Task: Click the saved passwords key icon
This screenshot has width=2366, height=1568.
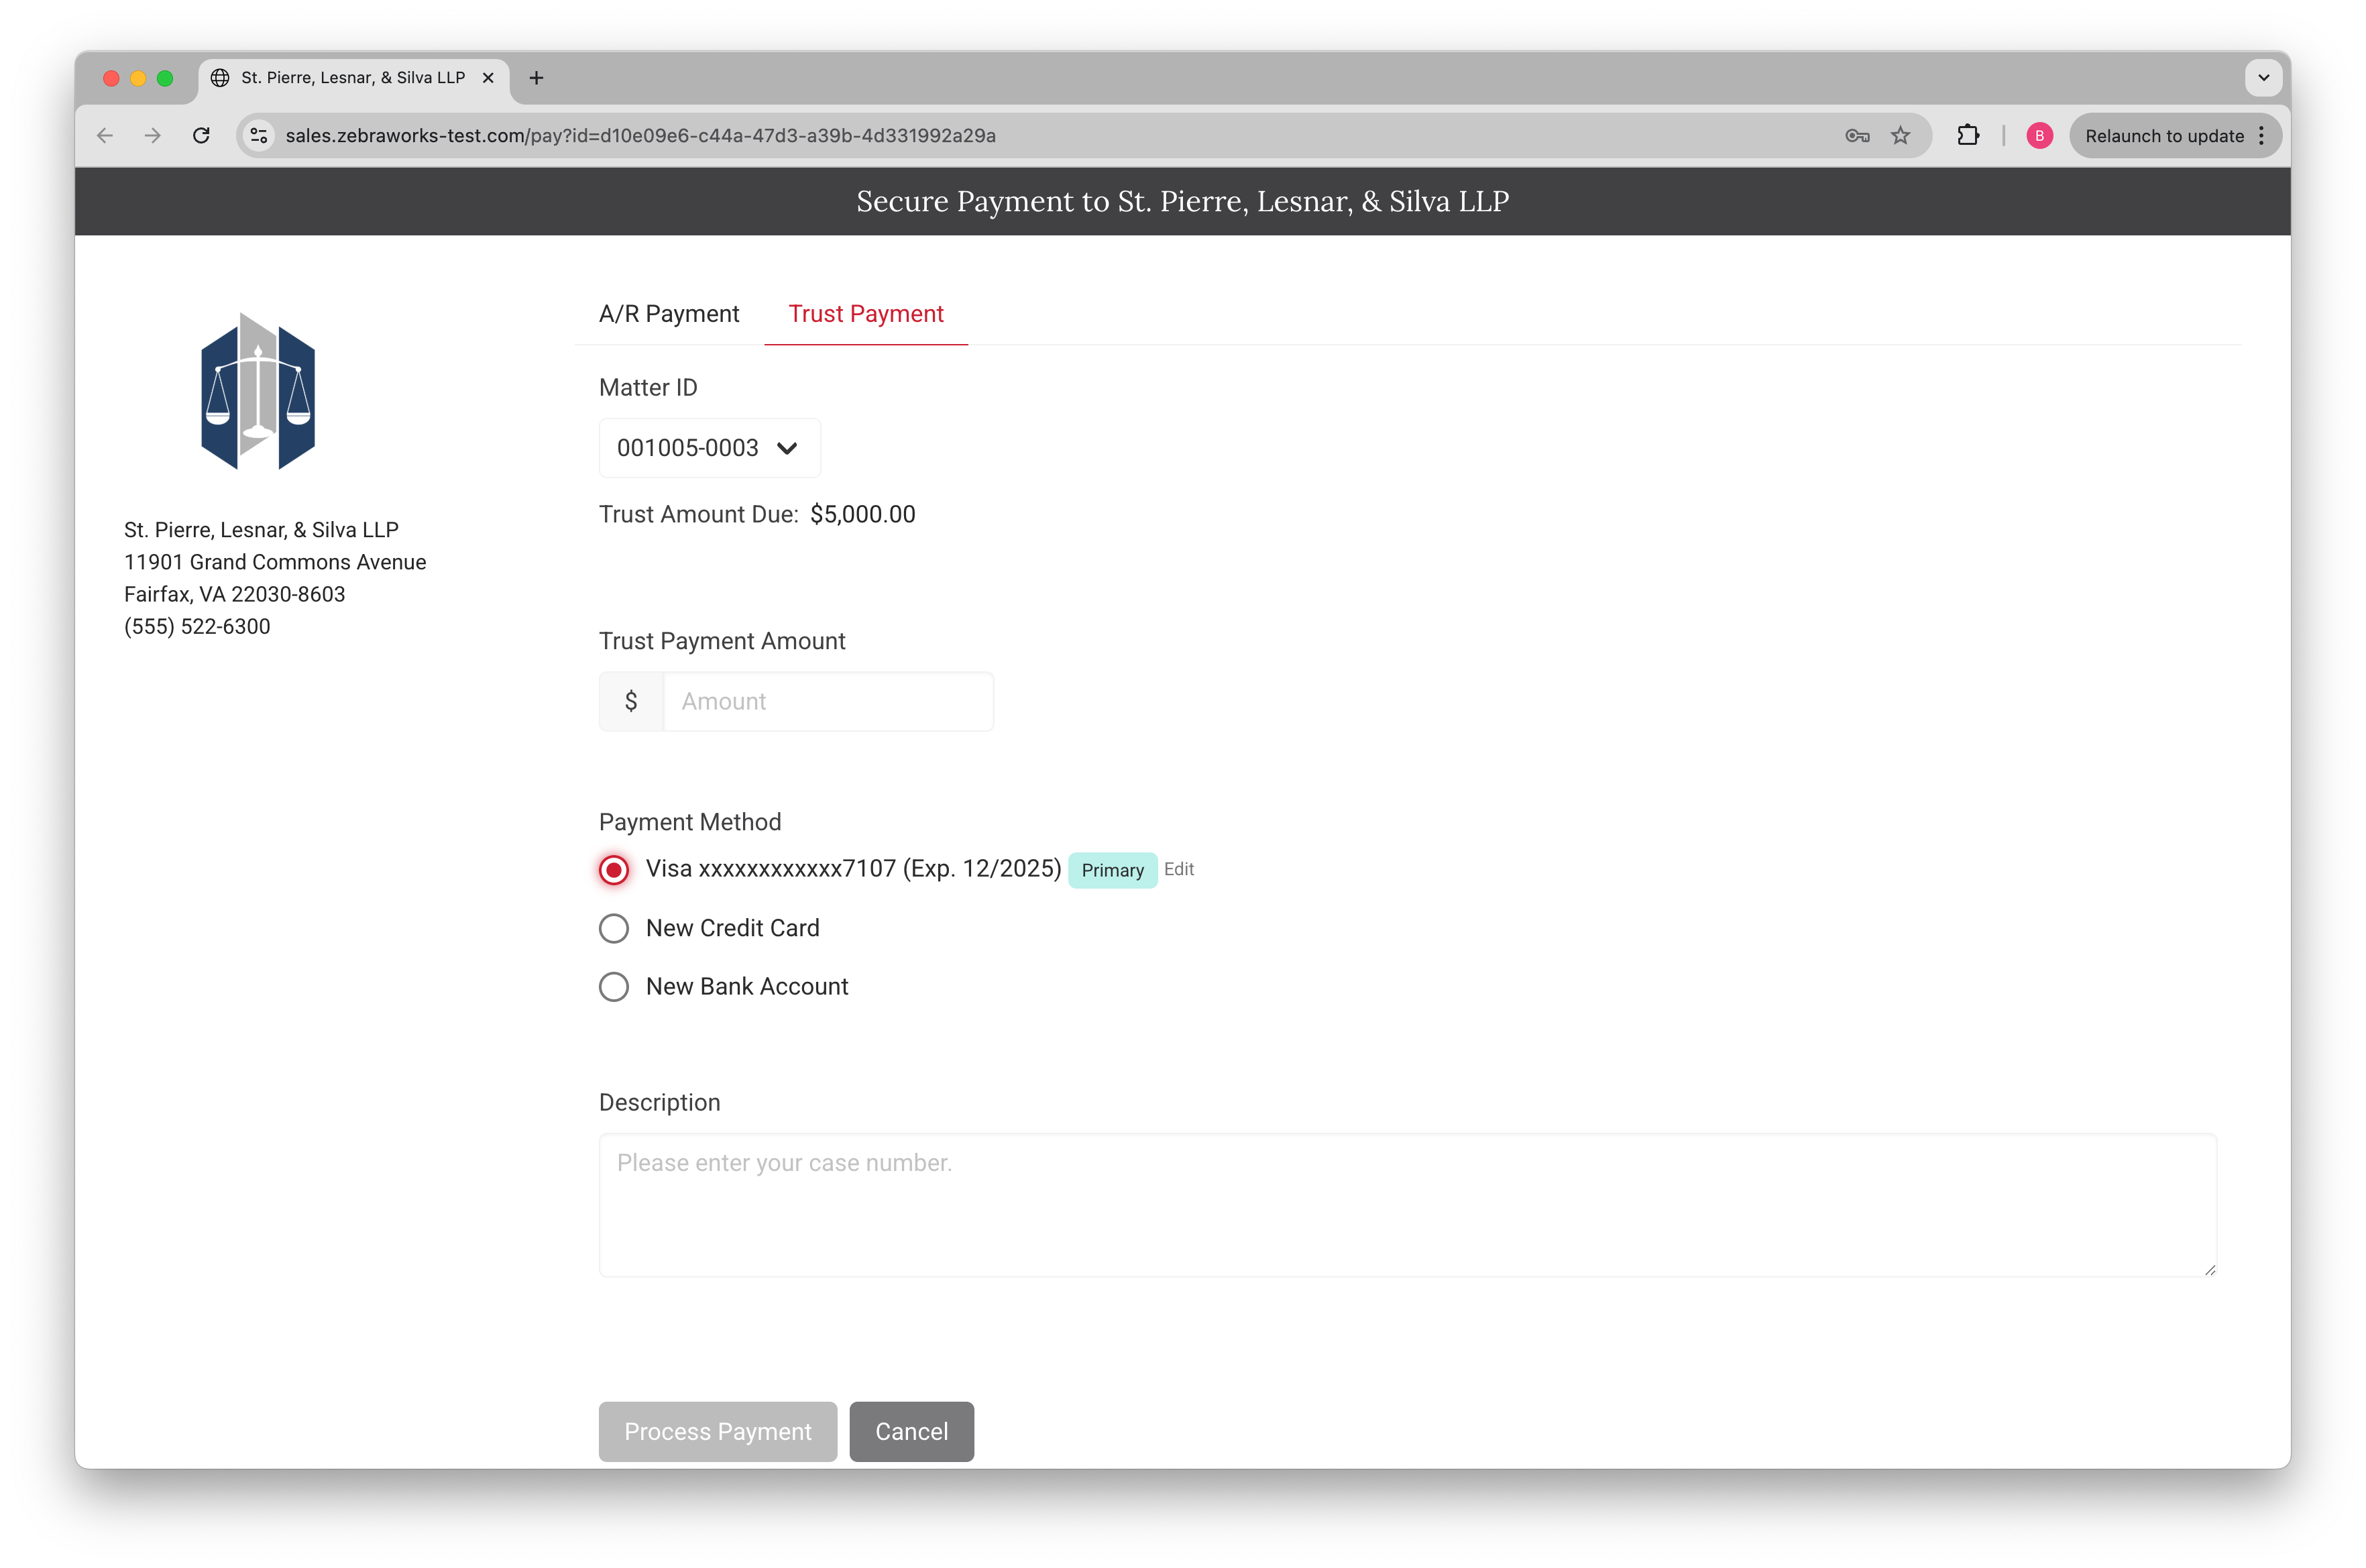Action: tap(1857, 136)
